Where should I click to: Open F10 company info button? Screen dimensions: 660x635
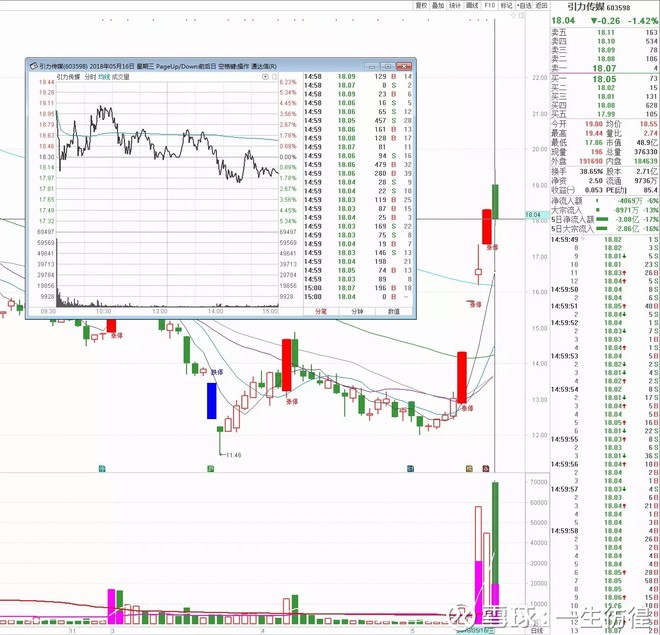tap(489, 5)
